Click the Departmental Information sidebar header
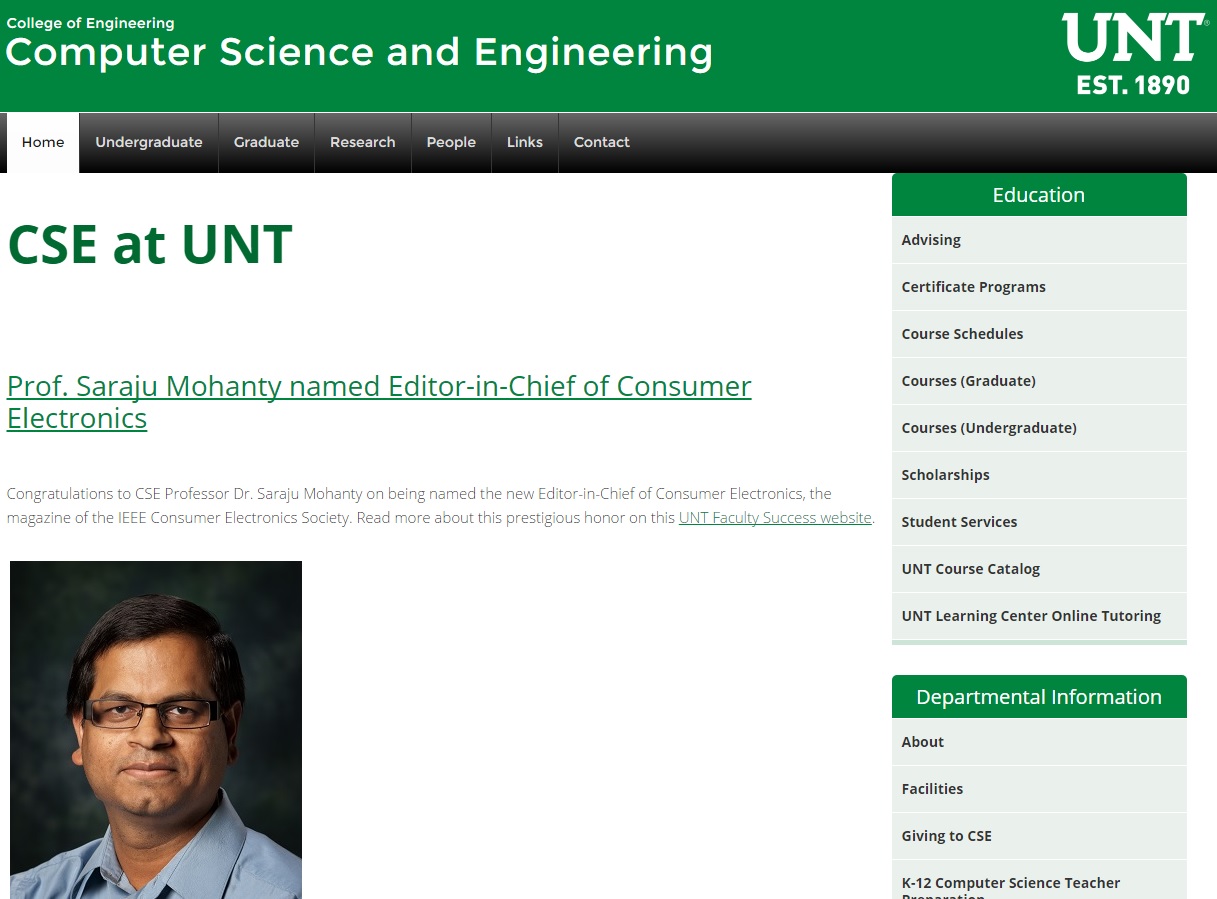Image resolution: width=1217 pixels, height=899 pixels. click(1039, 697)
